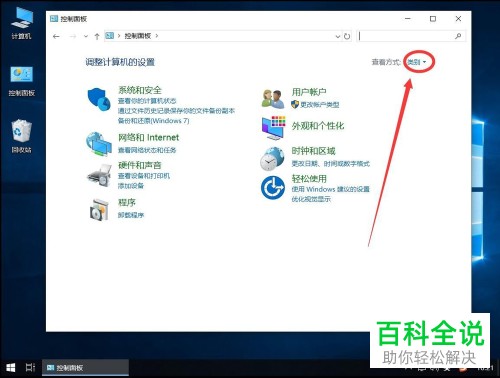Click 控制面板 in the address path
The height and width of the screenshot is (378, 500).
point(138,36)
